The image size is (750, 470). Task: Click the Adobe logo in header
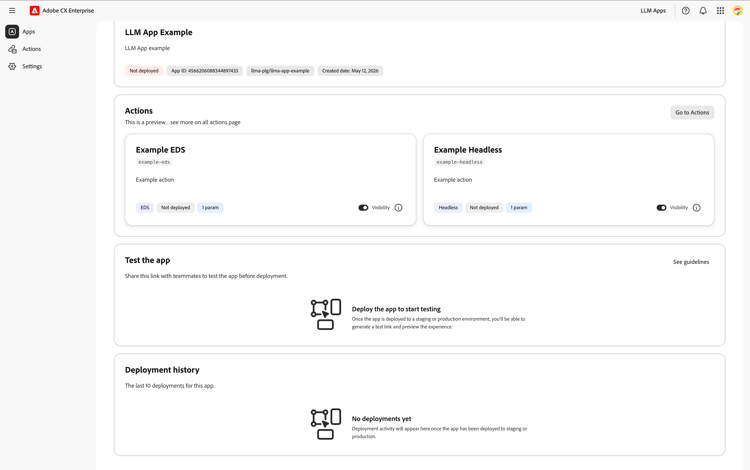point(34,11)
